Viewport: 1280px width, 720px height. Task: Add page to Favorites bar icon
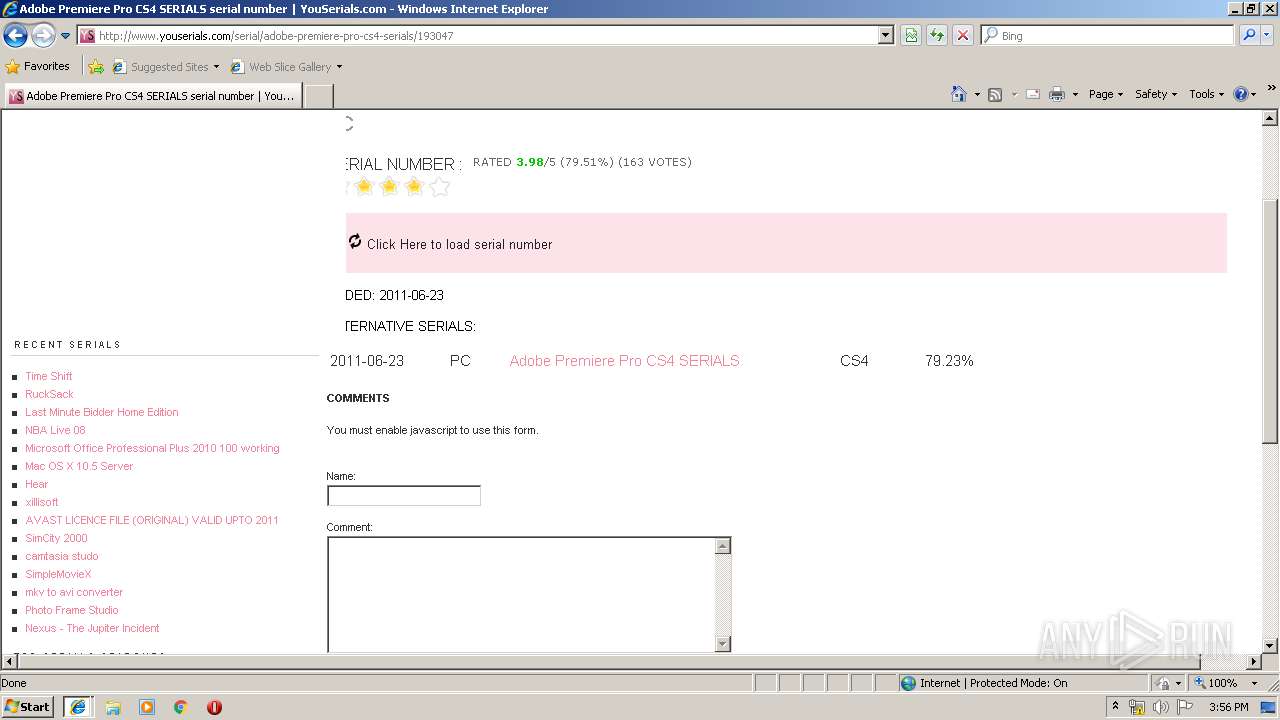click(96, 67)
